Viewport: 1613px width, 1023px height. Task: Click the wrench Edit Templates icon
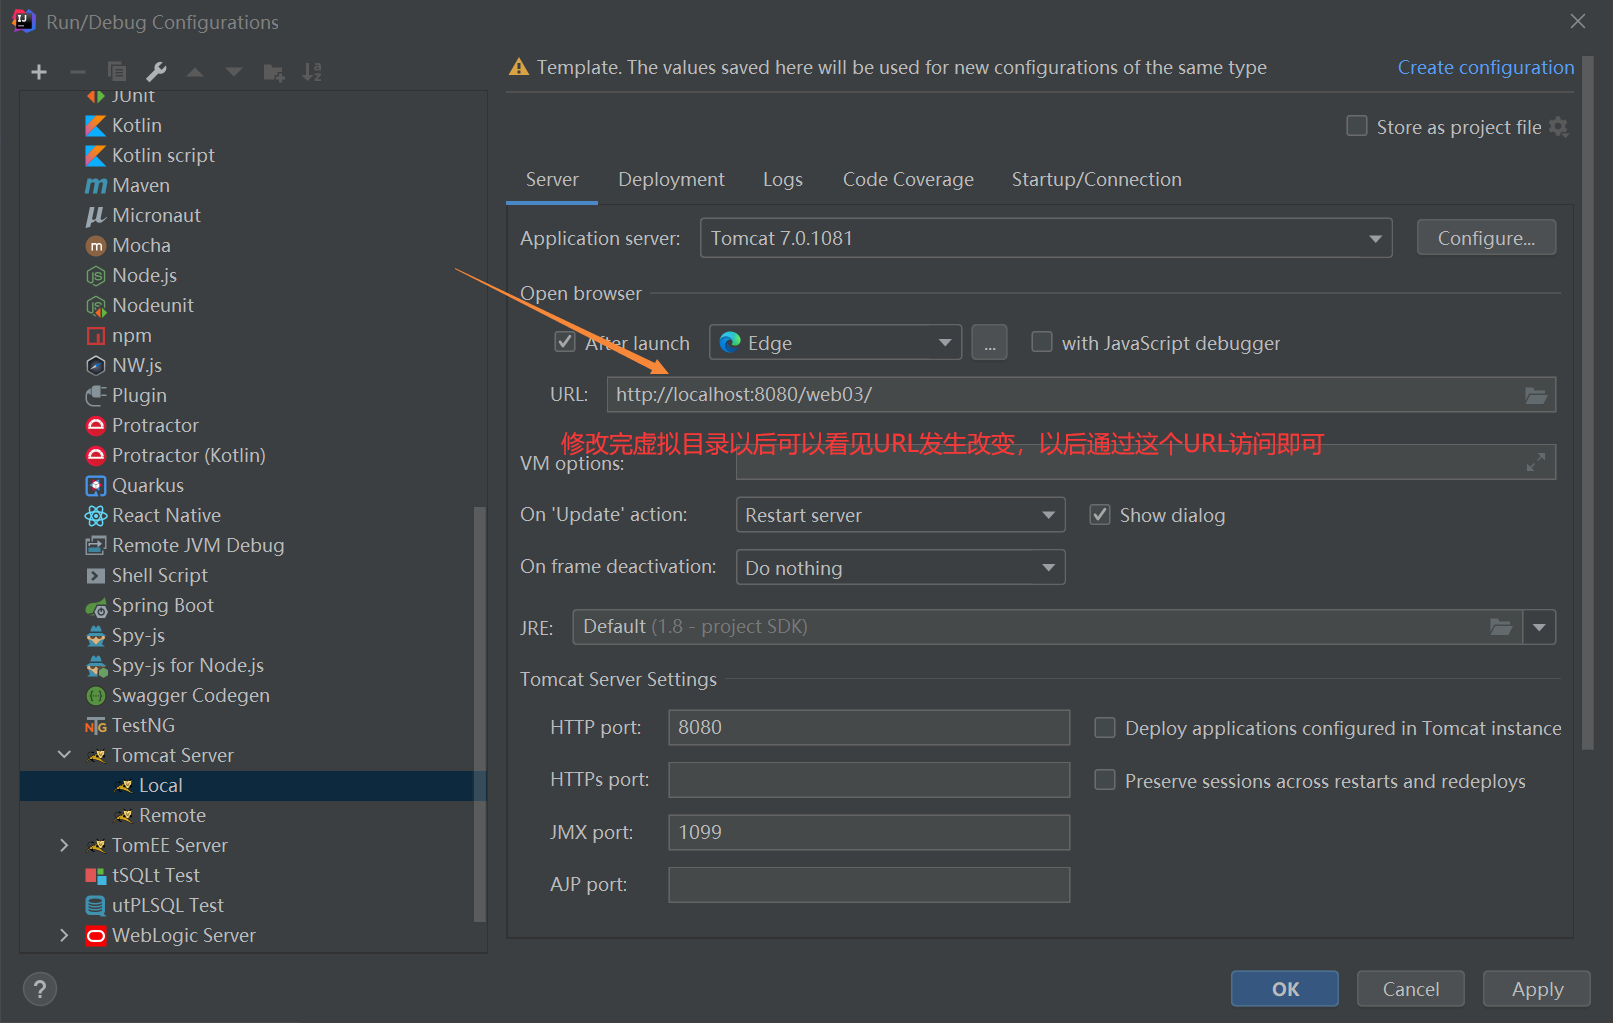(x=156, y=72)
